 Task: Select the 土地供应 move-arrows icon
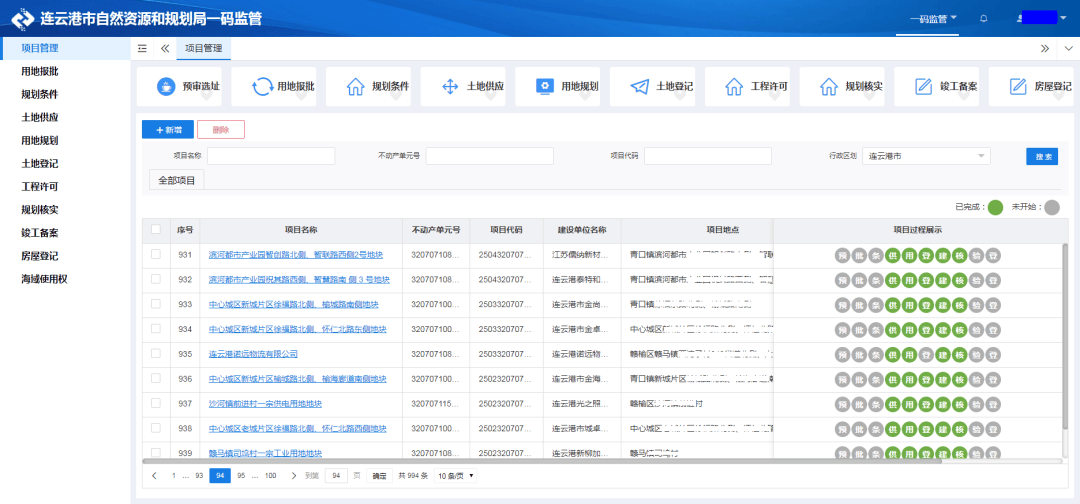coord(450,87)
